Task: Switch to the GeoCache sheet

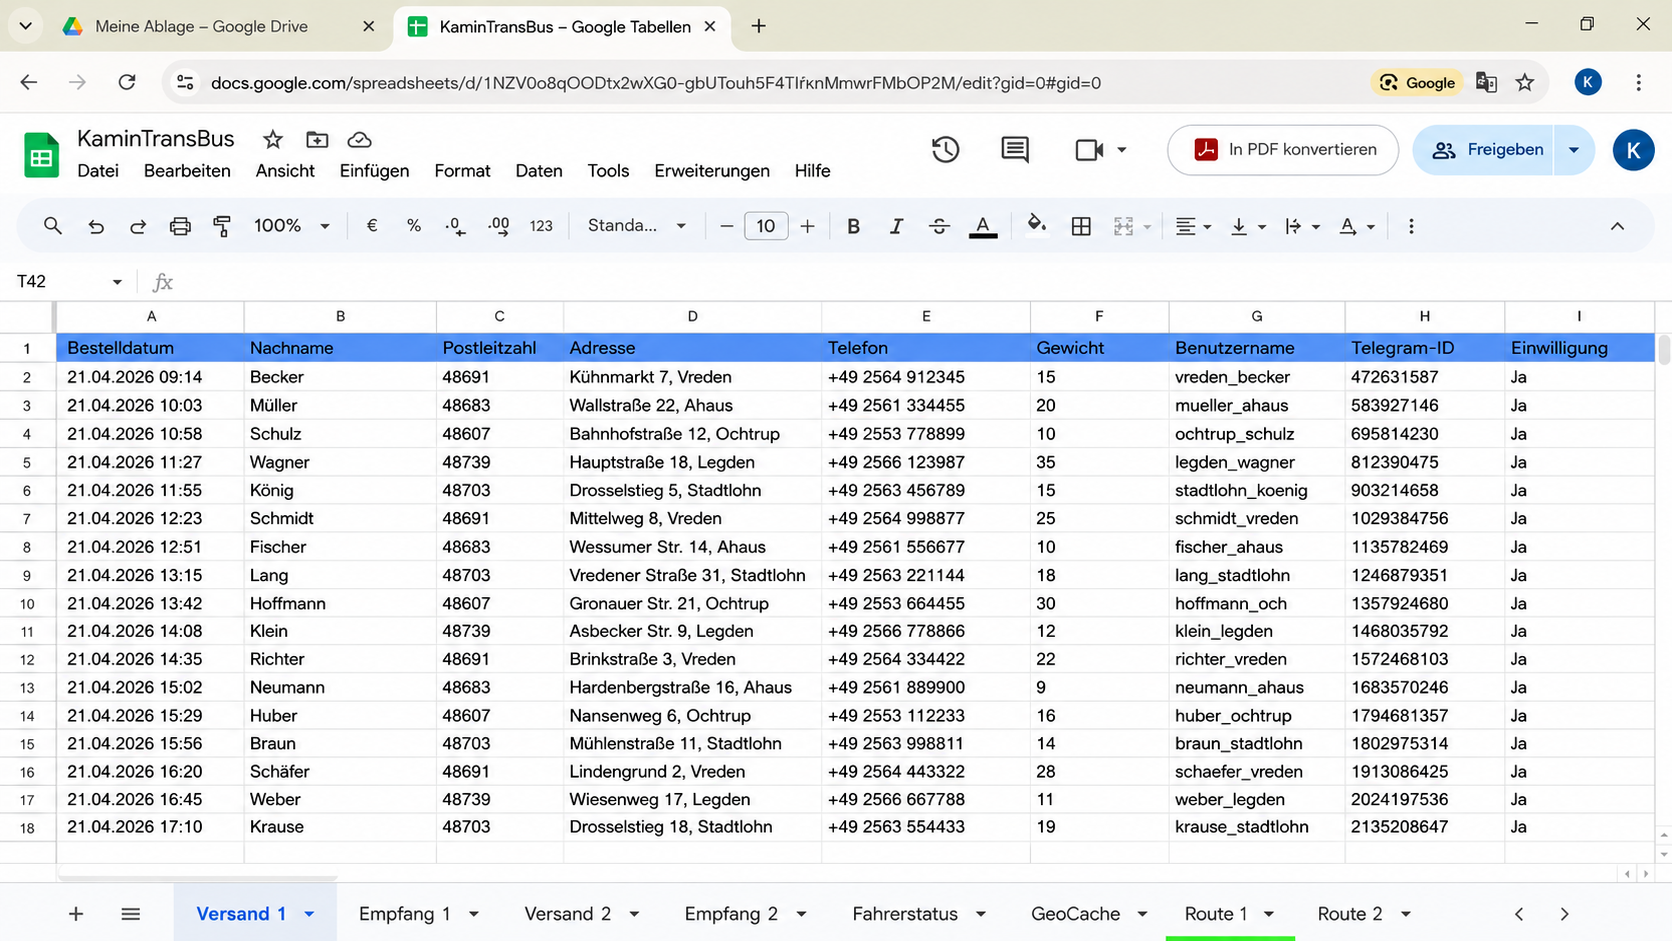Action: tap(1075, 914)
